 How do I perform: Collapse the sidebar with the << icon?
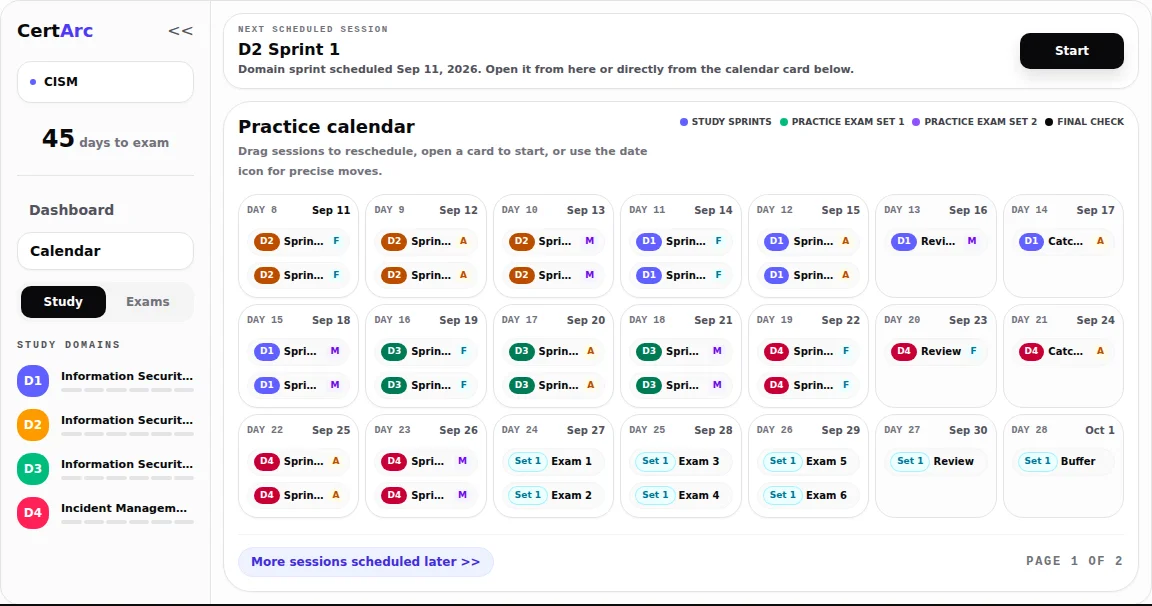coord(180,31)
